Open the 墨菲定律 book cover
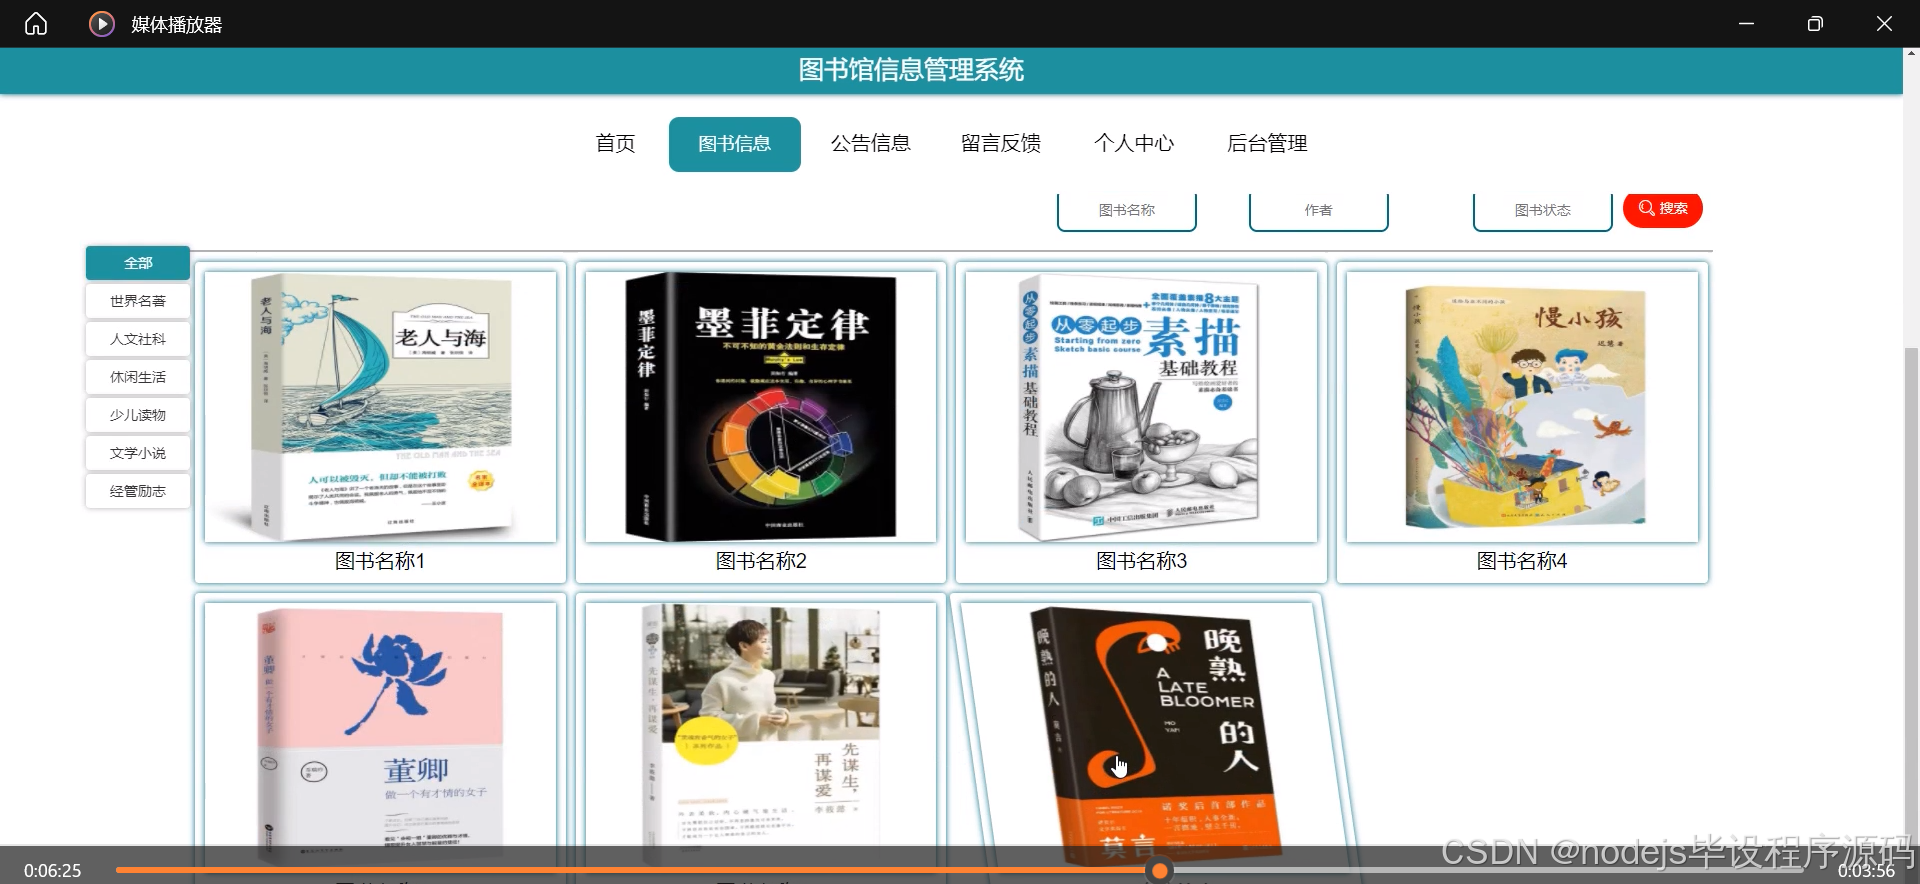The image size is (1920, 884). (761, 407)
